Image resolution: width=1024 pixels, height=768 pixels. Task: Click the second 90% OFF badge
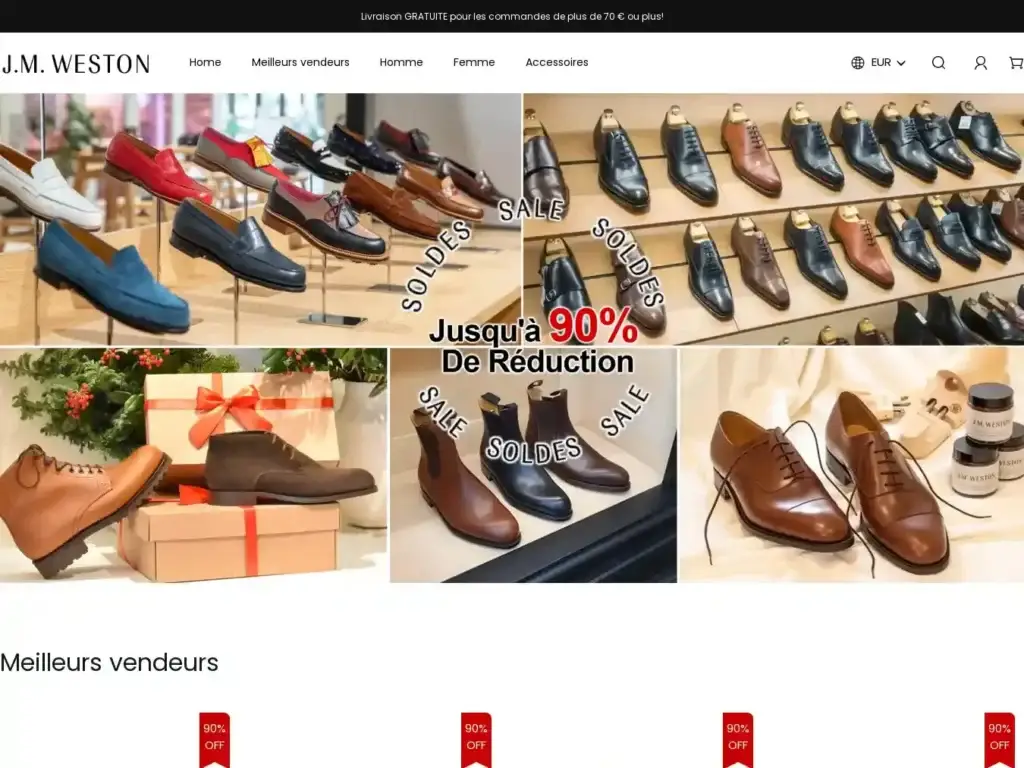(x=476, y=738)
